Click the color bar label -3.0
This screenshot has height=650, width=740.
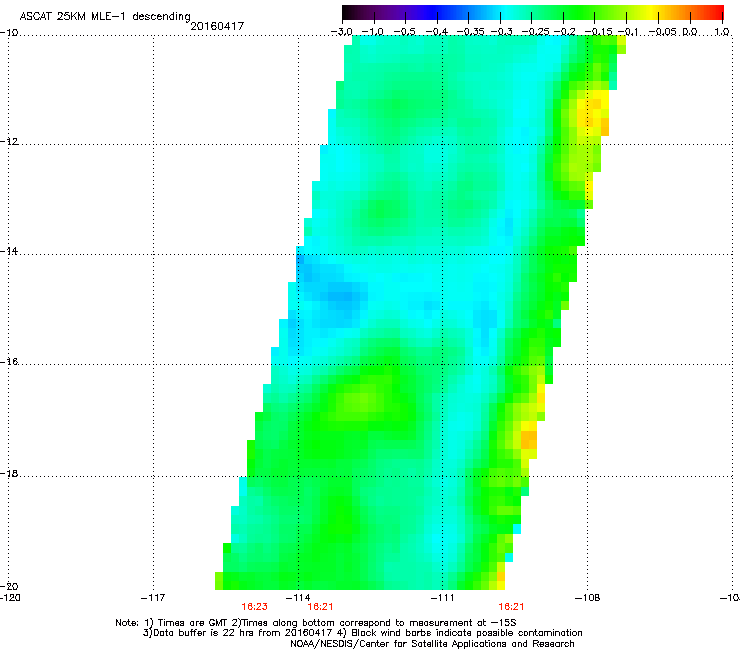click(x=341, y=32)
